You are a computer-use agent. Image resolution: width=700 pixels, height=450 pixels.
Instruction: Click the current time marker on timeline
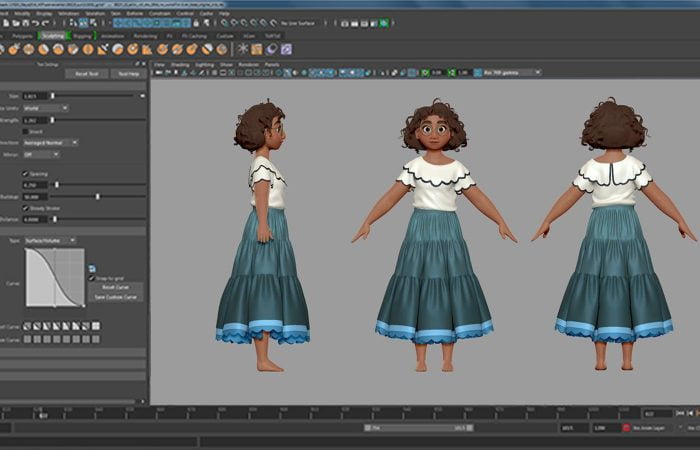click(x=43, y=415)
